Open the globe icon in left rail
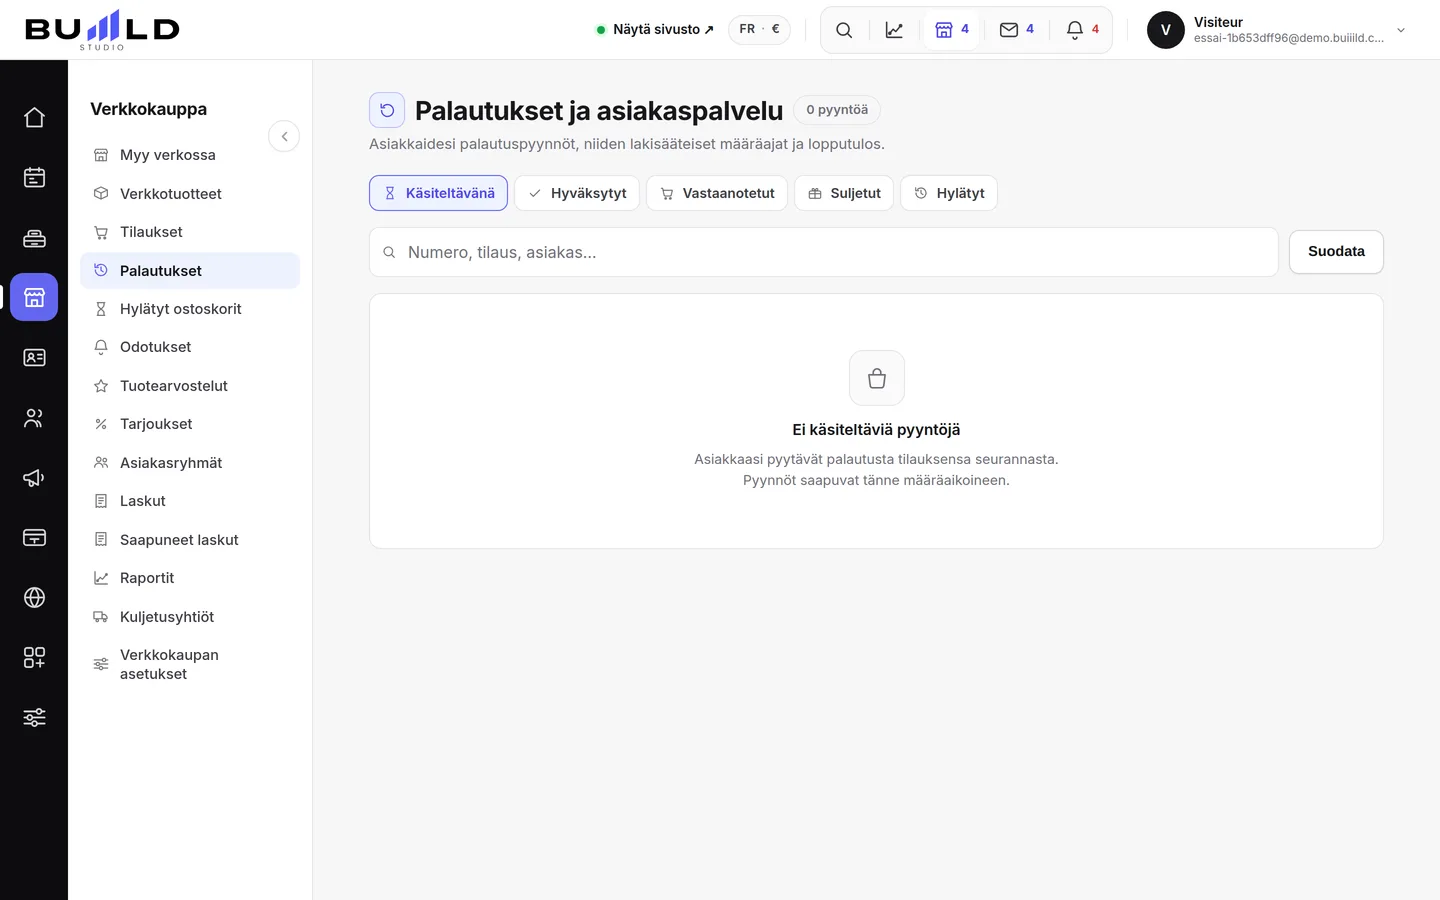The width and height of the screenshot is (1440, 900). pyautogui.click(x=34, y=597)
